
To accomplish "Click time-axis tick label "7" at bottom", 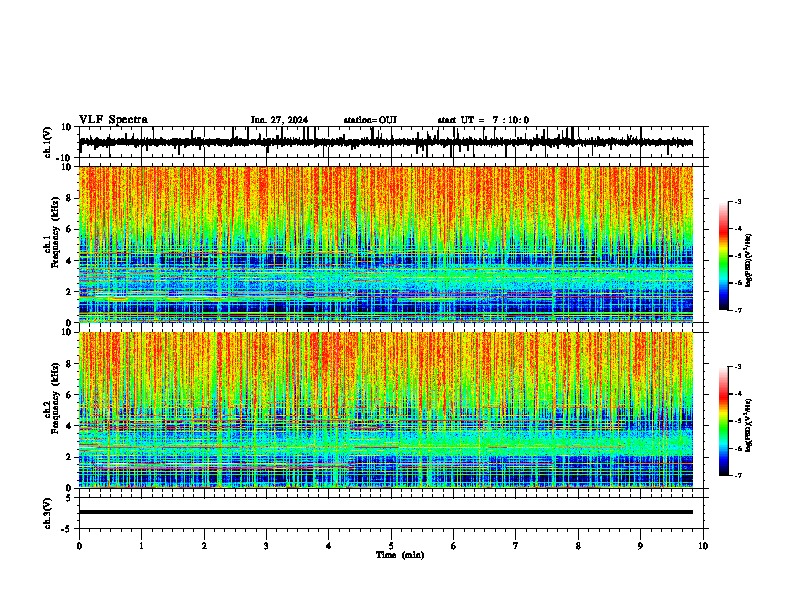I will [516, 546].
